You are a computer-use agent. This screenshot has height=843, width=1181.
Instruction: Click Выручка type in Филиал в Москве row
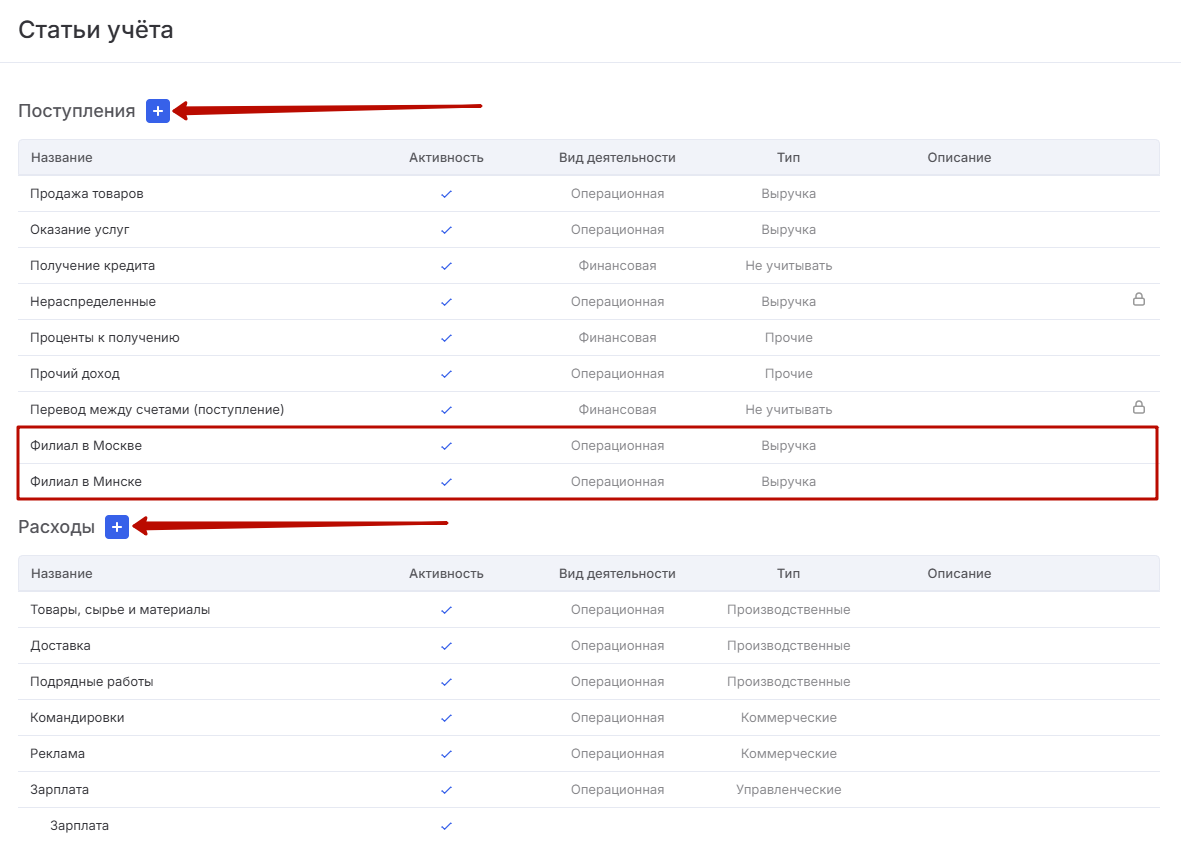[789, 446]
